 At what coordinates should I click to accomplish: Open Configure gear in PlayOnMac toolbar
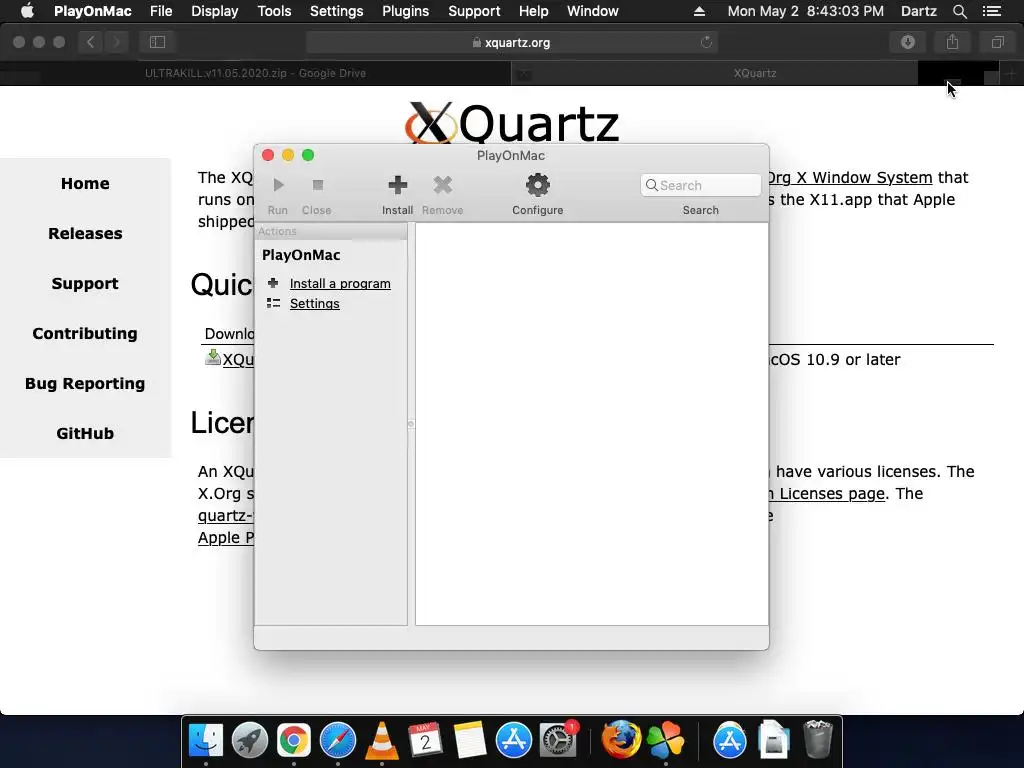pyautogui.click(x=537, y=185)
